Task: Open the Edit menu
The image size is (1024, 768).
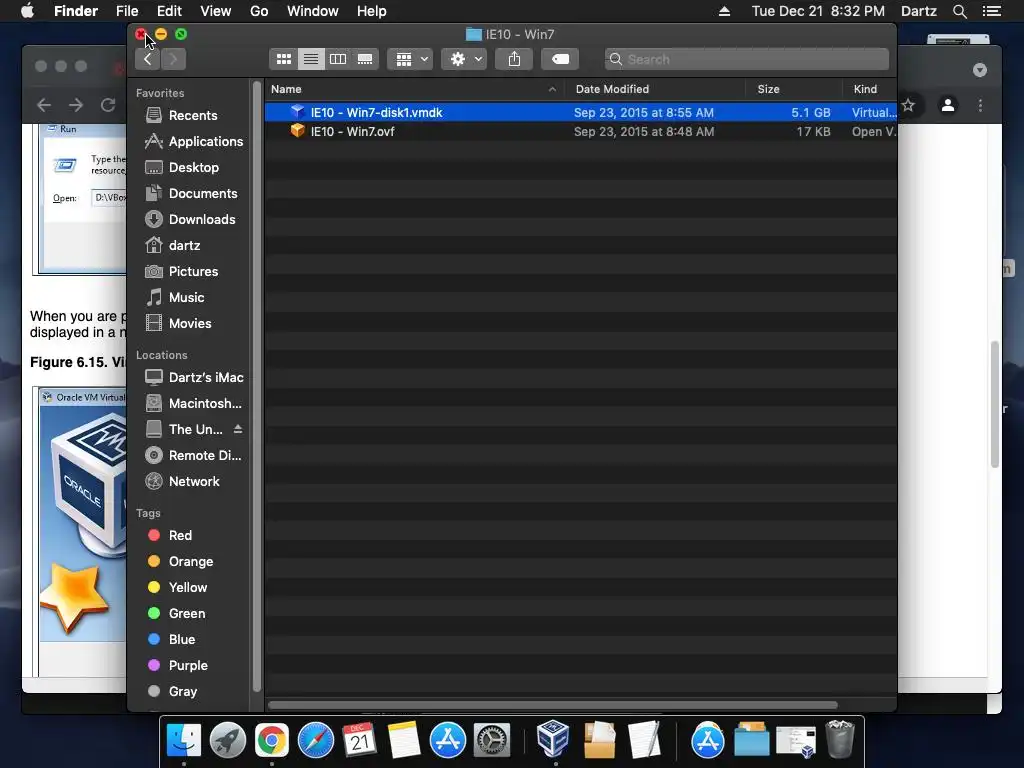Action: pos(169,11)
